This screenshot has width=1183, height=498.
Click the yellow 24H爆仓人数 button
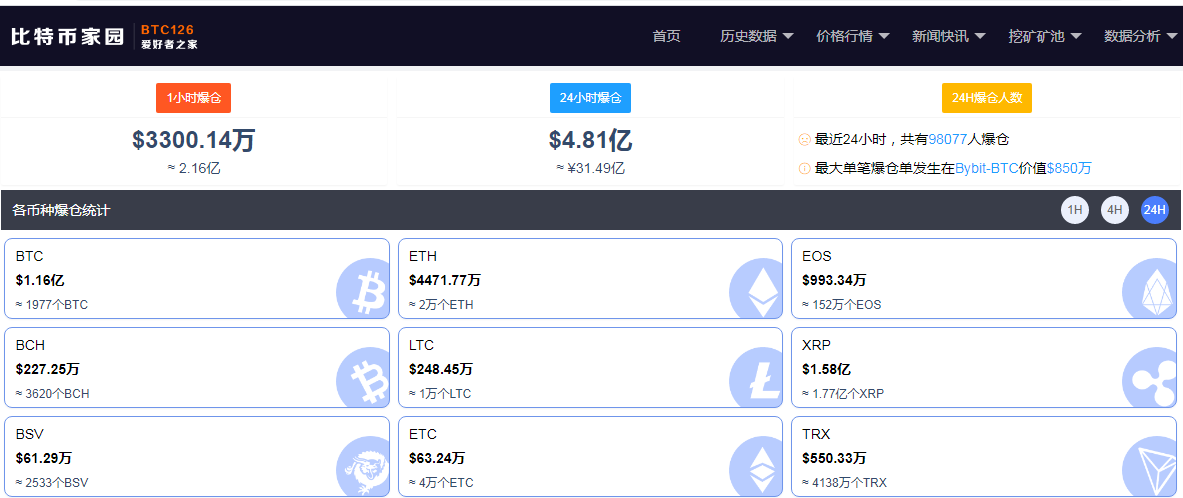(987, 98)
